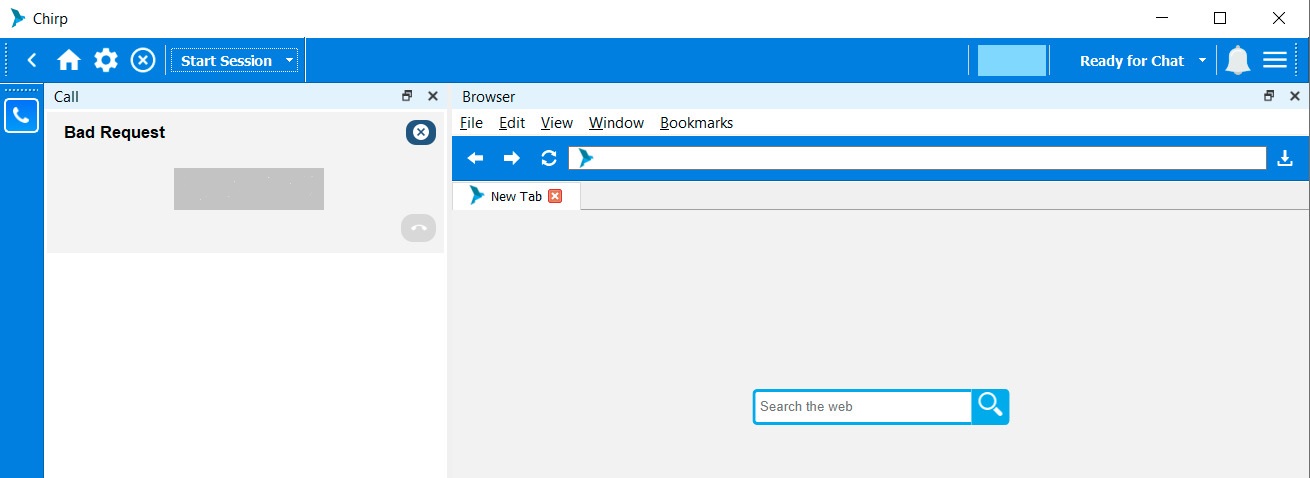Screen dimensions: 1310x478
Task: Close the Browser panel
Action: [x=1295, y=96]
